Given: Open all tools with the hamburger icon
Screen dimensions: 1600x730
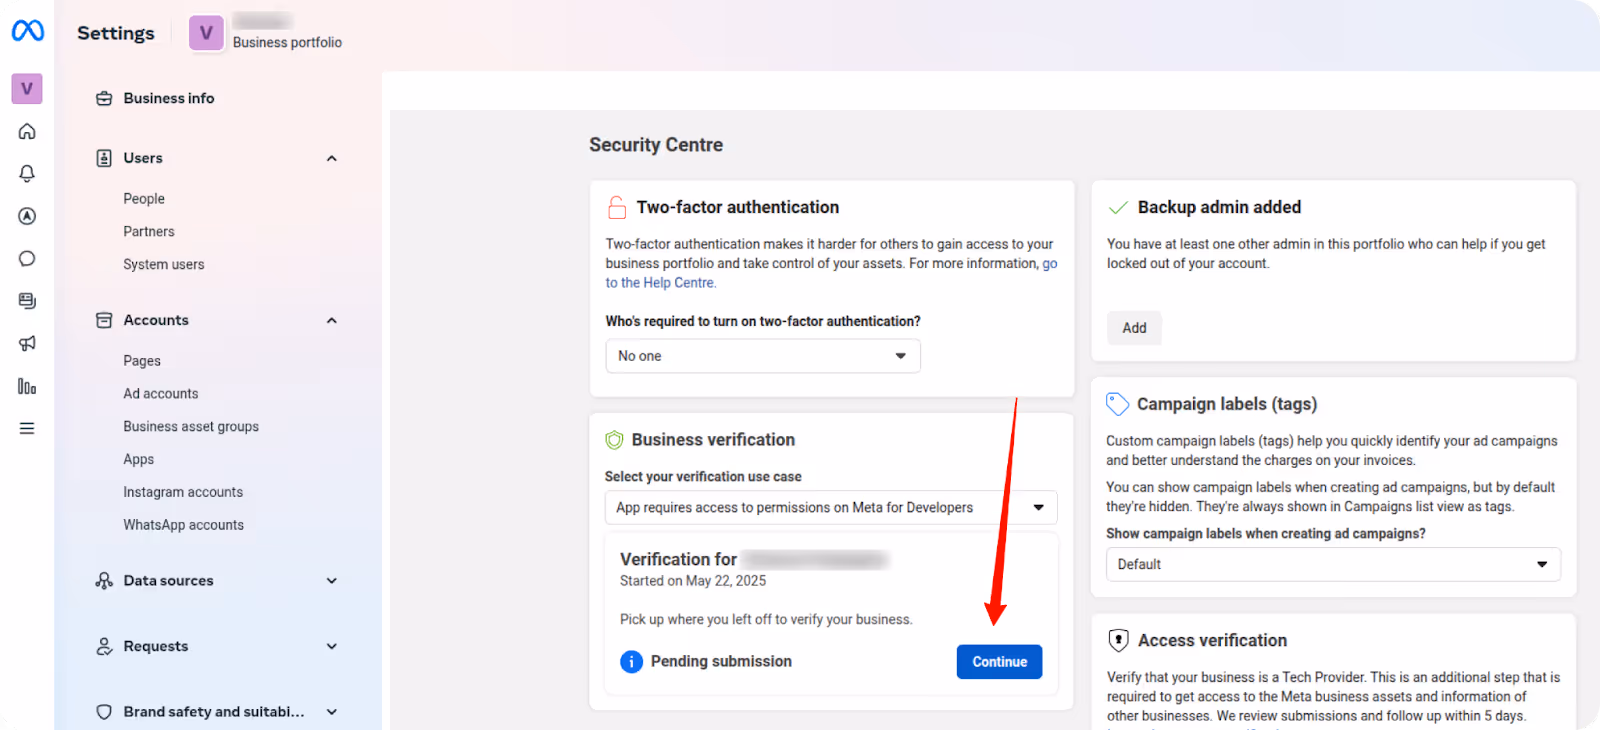Looking at the screenshot, I should pos(26,427).
